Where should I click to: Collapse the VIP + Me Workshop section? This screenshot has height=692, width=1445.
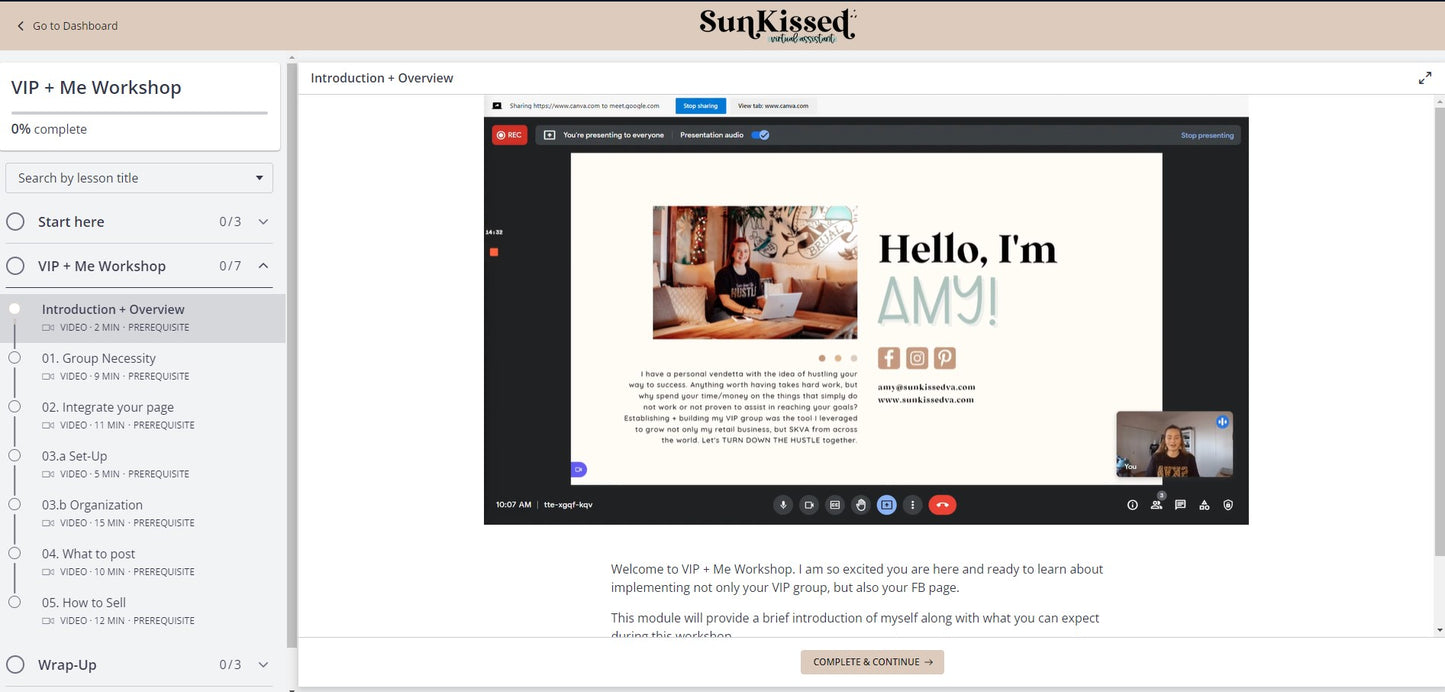263,266
